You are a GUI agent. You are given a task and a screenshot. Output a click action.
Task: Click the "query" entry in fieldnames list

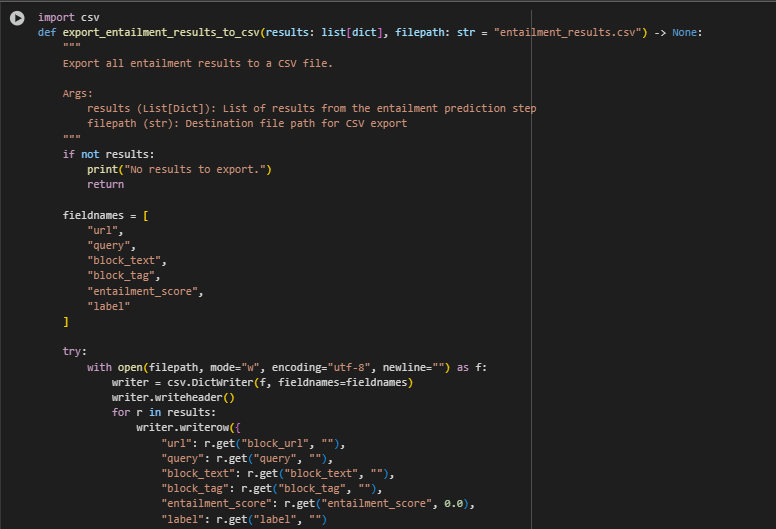coord(111,245)
